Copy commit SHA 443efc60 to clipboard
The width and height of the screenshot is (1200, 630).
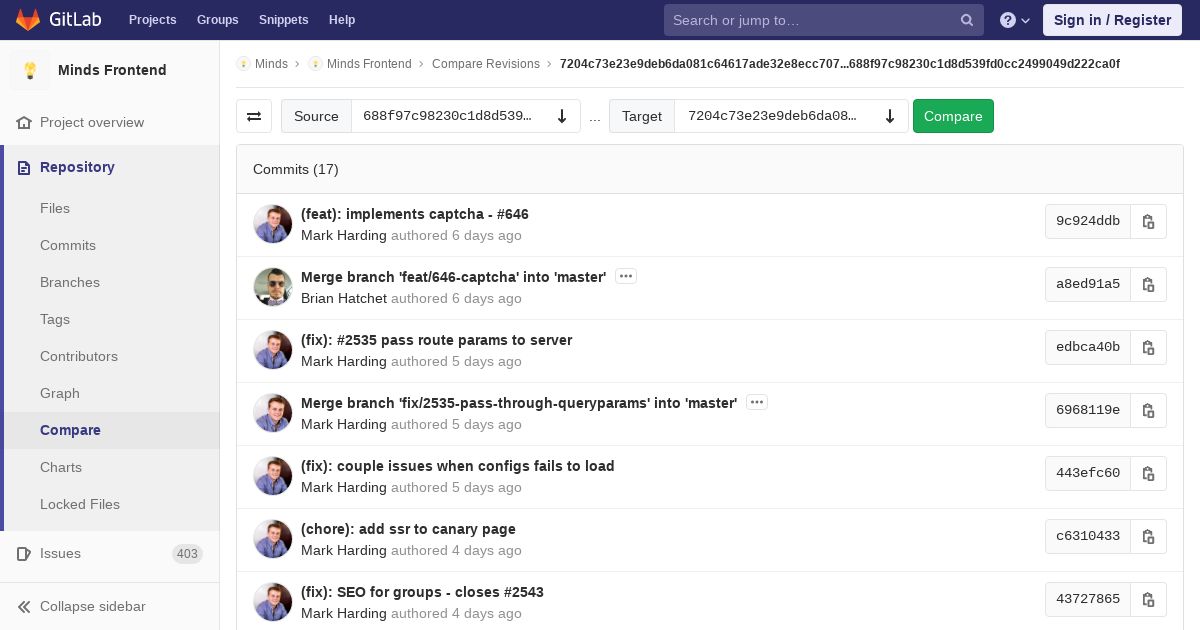1148,473
